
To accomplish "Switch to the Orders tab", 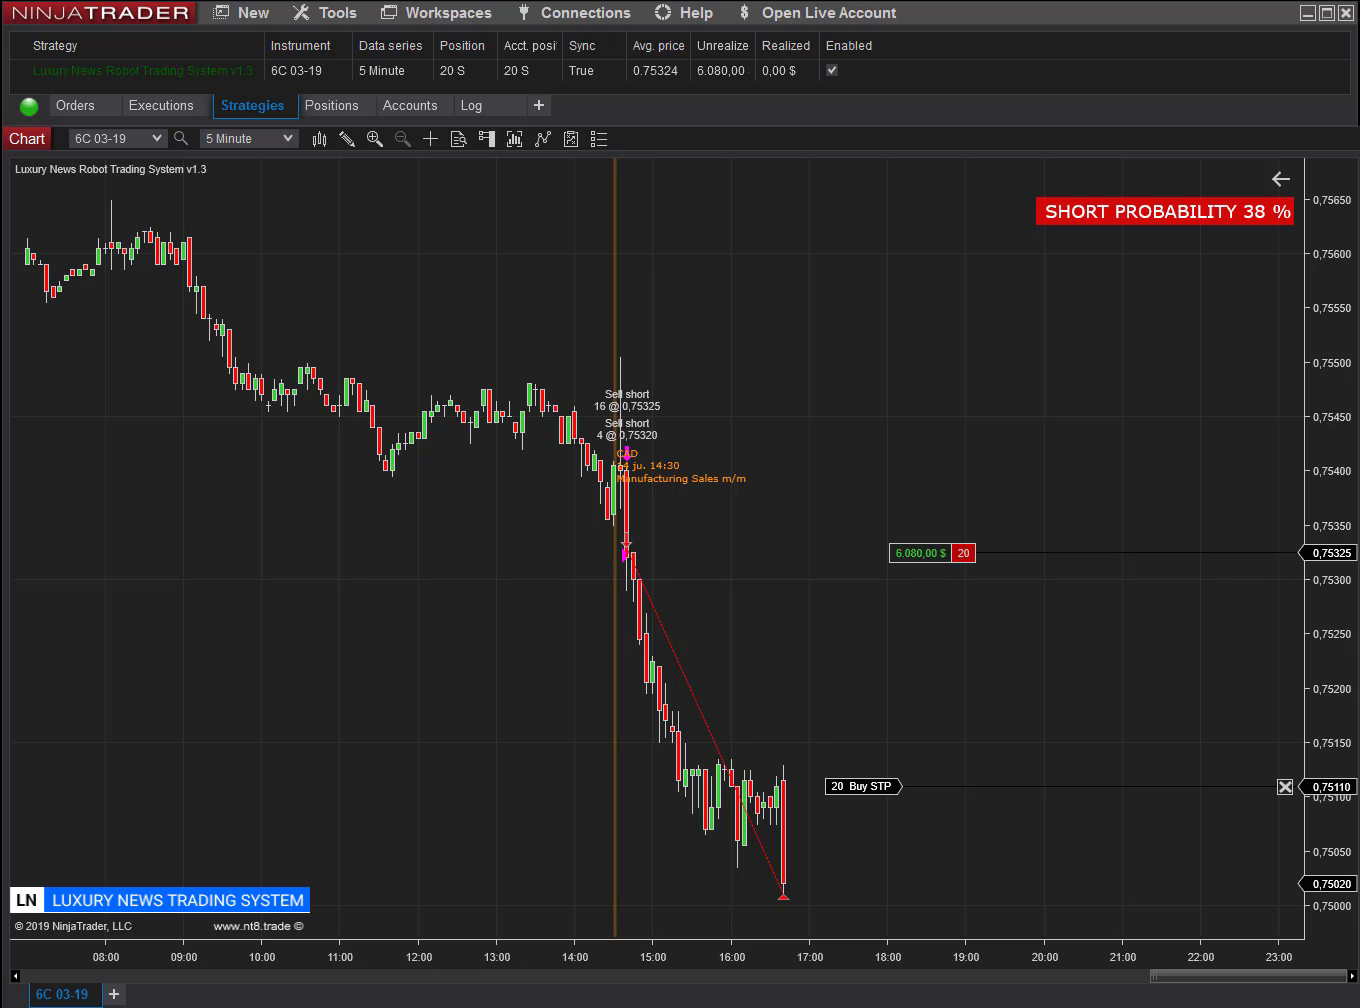I will click(x=75, y=105).
